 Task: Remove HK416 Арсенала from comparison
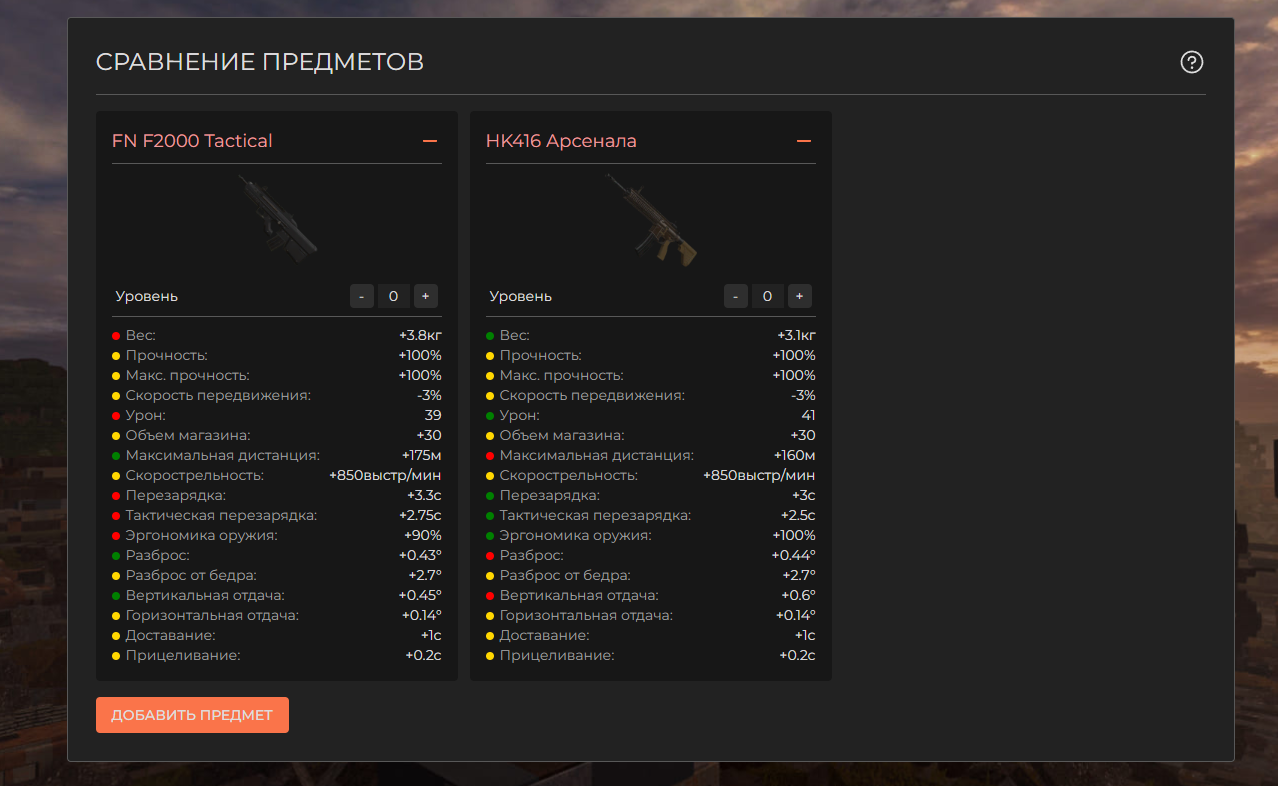point(804,141)
